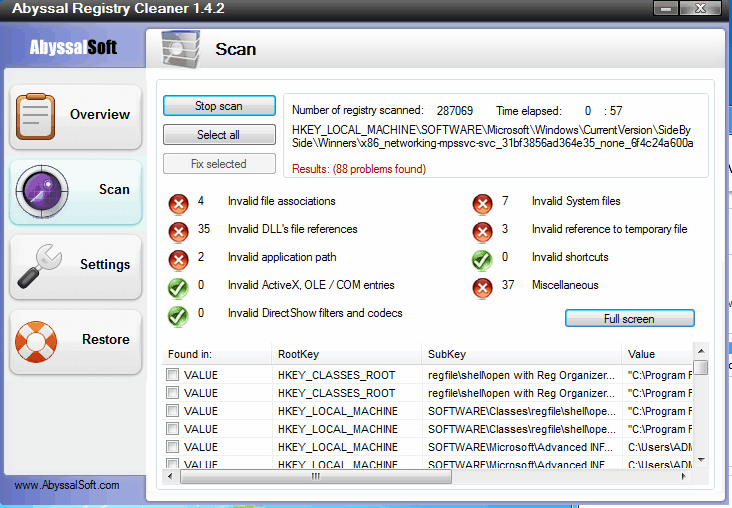Click Invalid DLL's file references label
732x508 pixels.
click(293, 229)
